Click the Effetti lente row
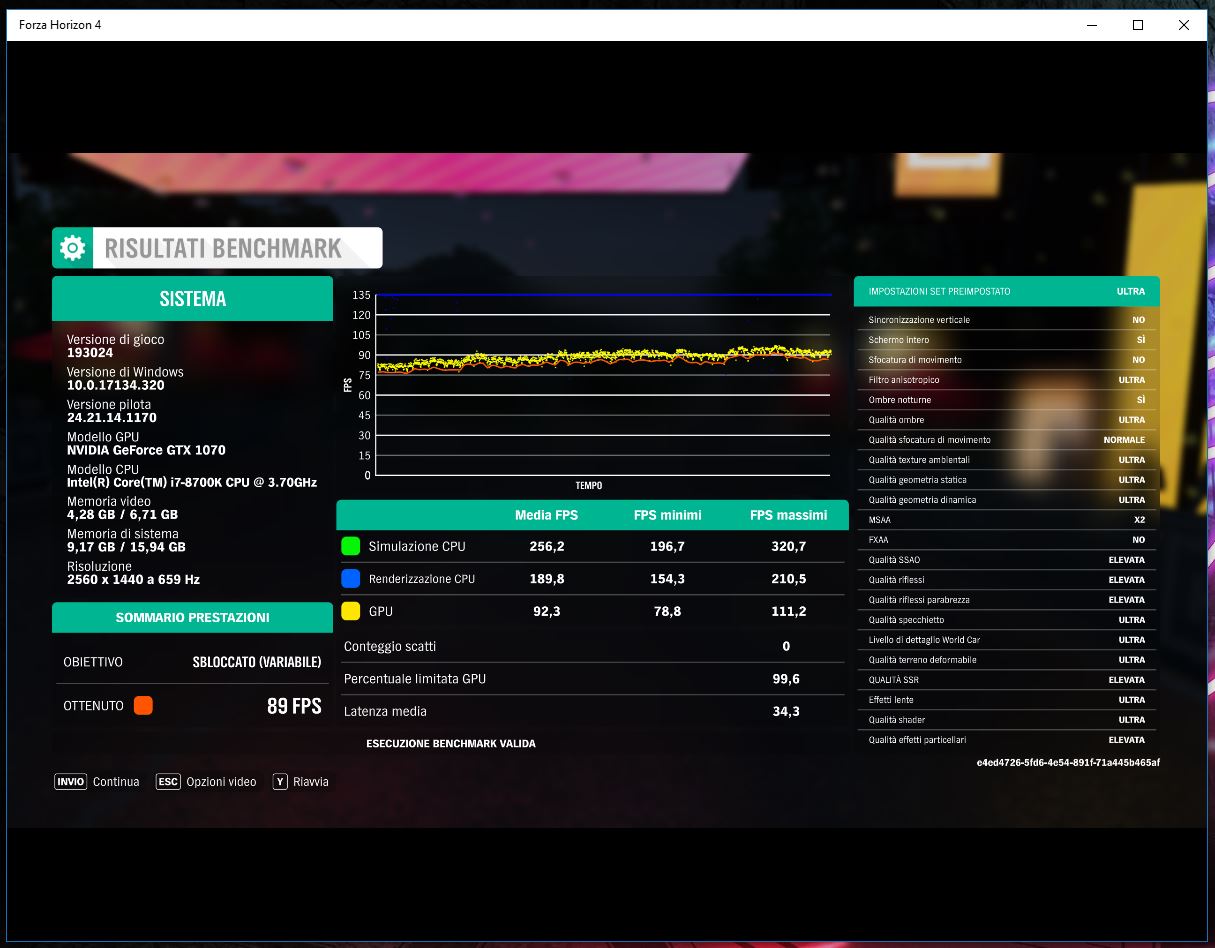1215x948 pixels. pyautogui.click(x=1007, y=700)
